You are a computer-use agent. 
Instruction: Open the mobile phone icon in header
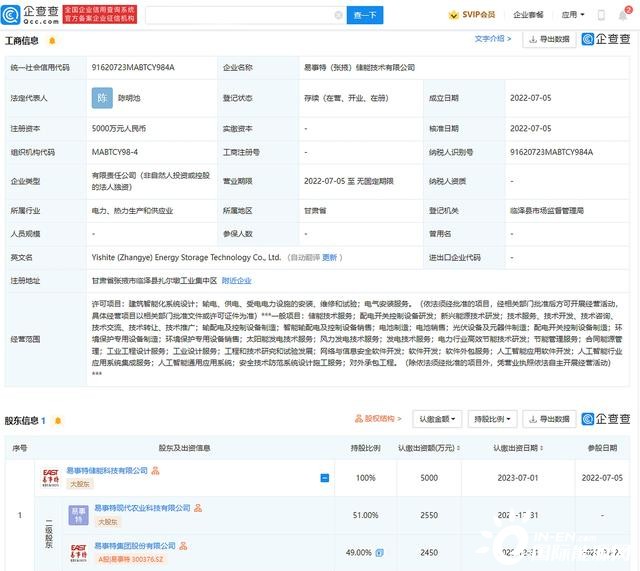click(601, 15)
